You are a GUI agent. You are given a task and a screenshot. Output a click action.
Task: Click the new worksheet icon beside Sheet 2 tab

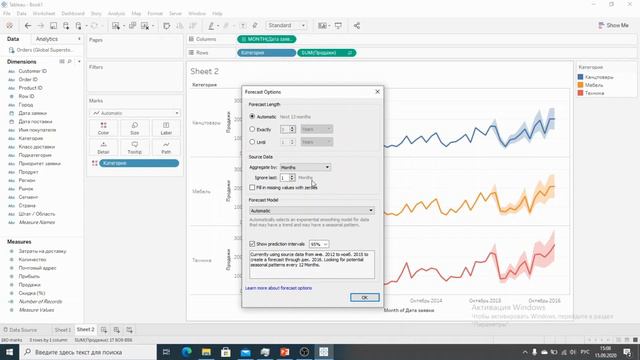[x=104, y=330]
